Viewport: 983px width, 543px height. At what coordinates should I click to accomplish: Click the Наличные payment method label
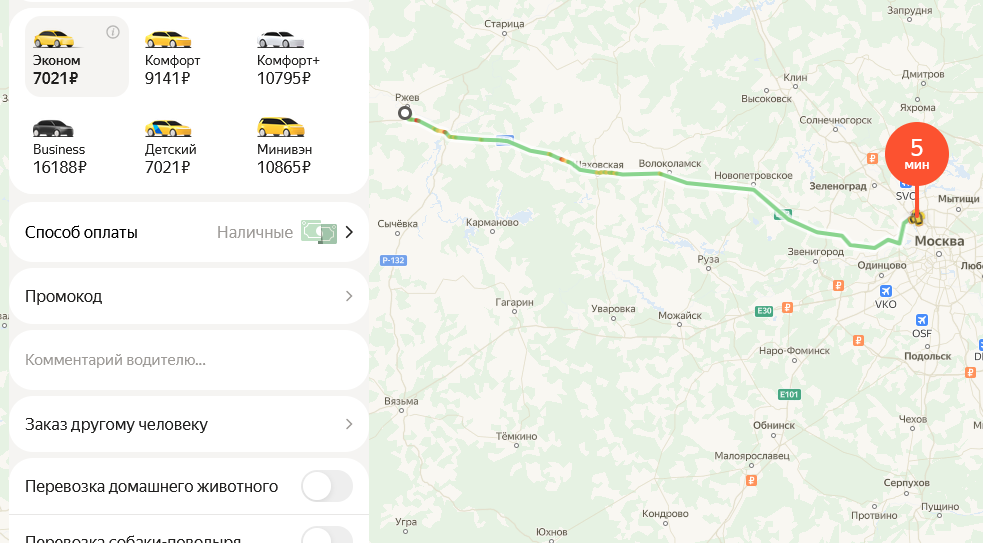pyautogui.click(x=255, y=232)
